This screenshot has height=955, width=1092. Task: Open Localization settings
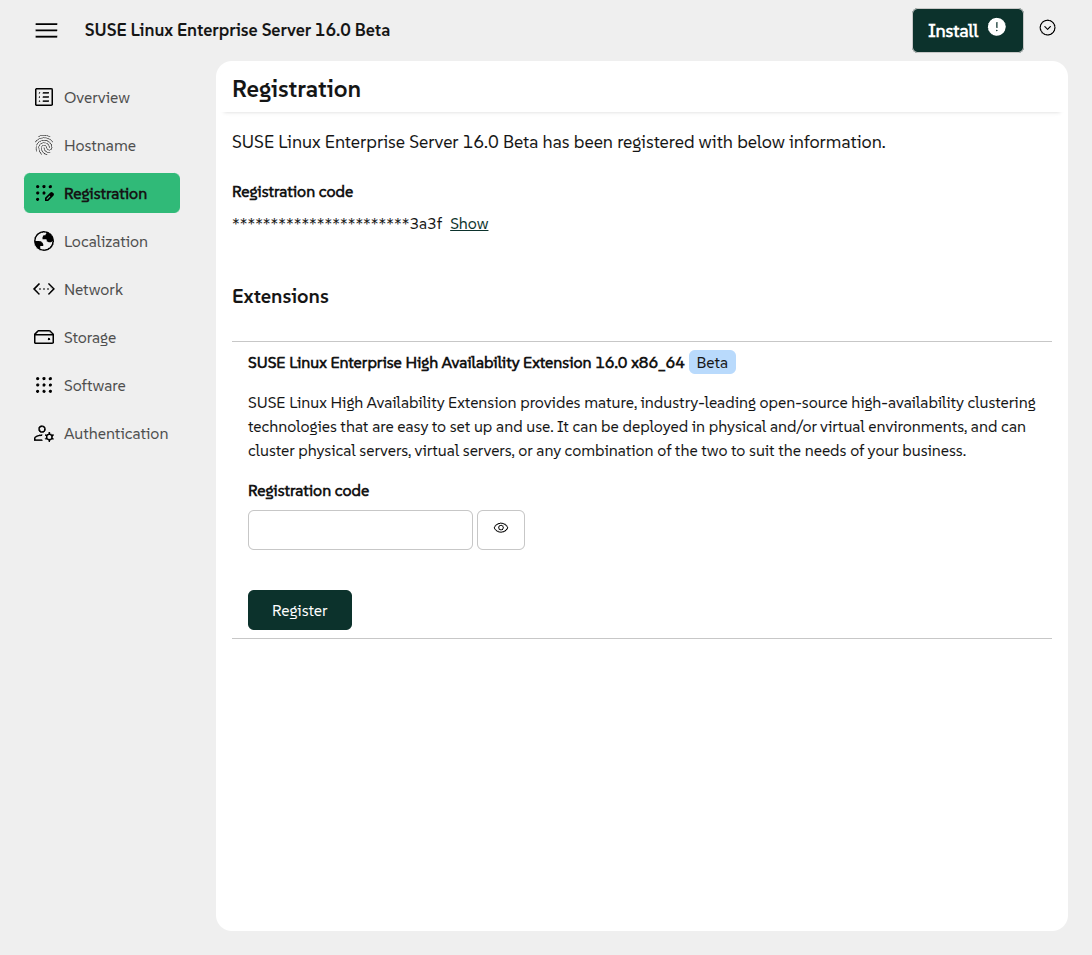(102, 241)
